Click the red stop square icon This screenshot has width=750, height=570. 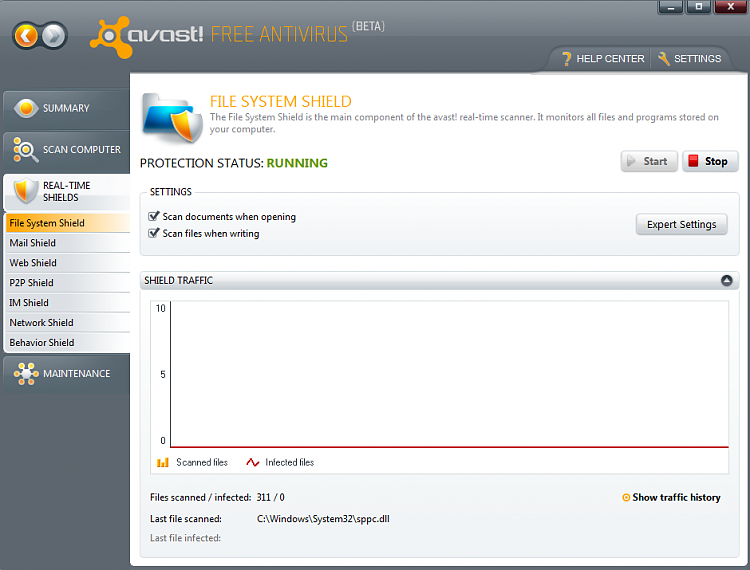693,161
